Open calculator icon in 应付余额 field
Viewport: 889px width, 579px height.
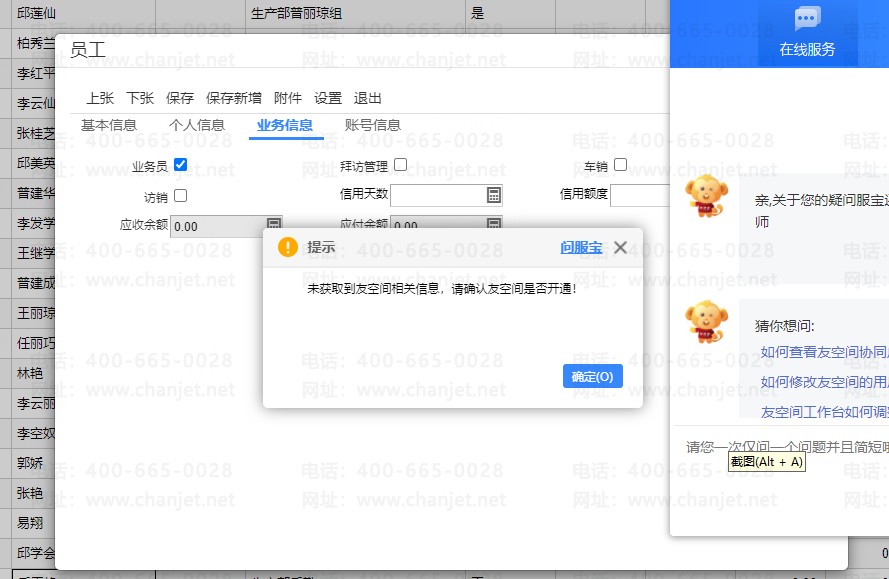click(x=494, y=223)
